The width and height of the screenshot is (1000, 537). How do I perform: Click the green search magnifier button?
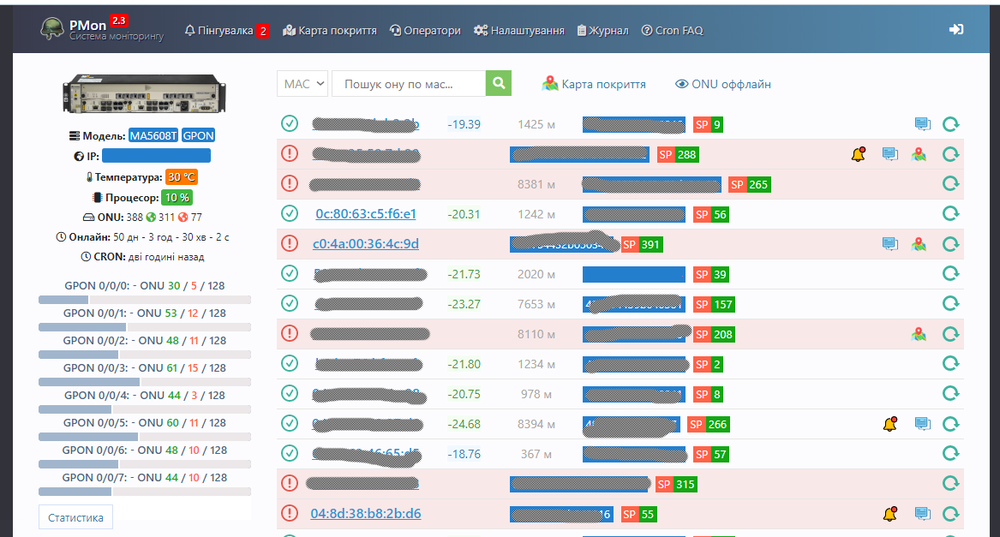pos(498,85)
